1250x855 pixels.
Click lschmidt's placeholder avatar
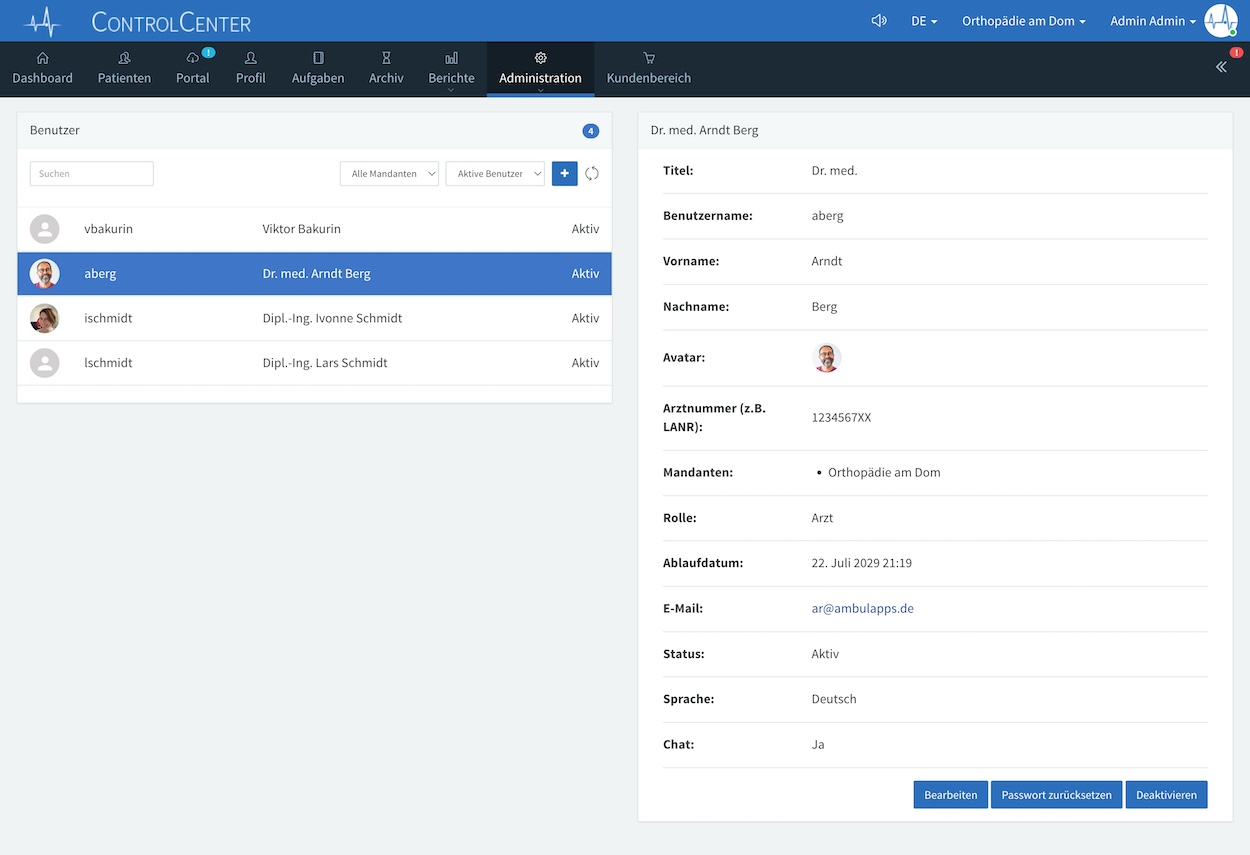45,363
